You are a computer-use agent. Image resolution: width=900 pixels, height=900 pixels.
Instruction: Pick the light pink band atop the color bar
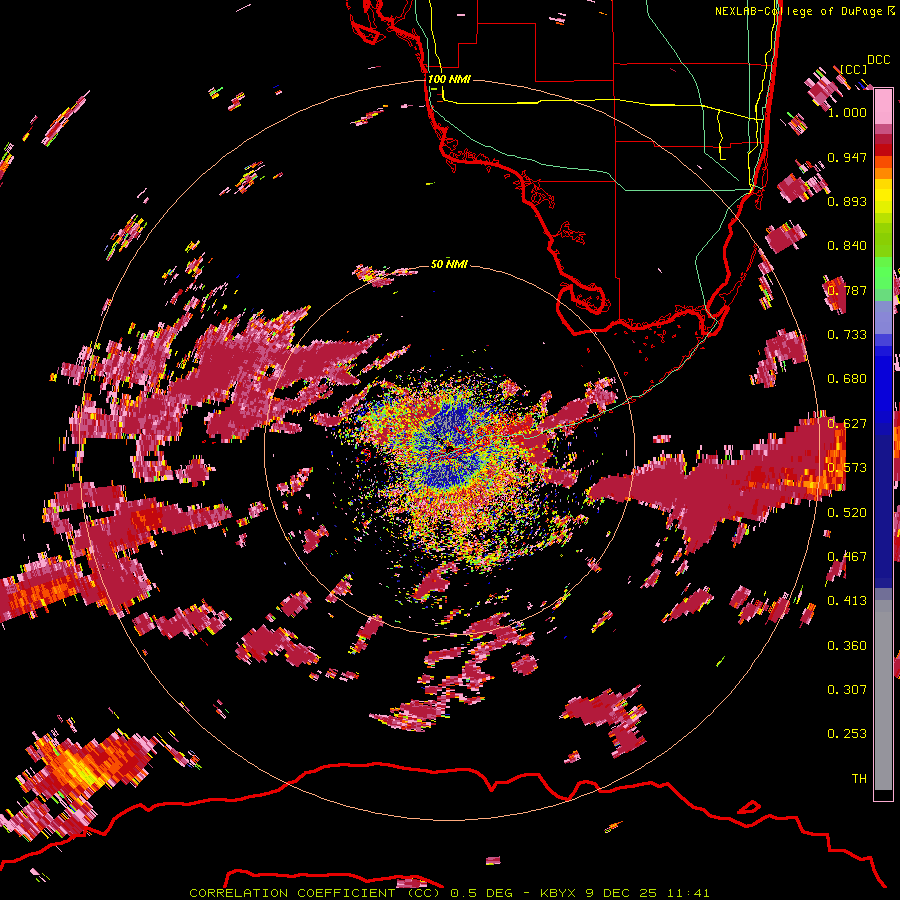(883, 107)
